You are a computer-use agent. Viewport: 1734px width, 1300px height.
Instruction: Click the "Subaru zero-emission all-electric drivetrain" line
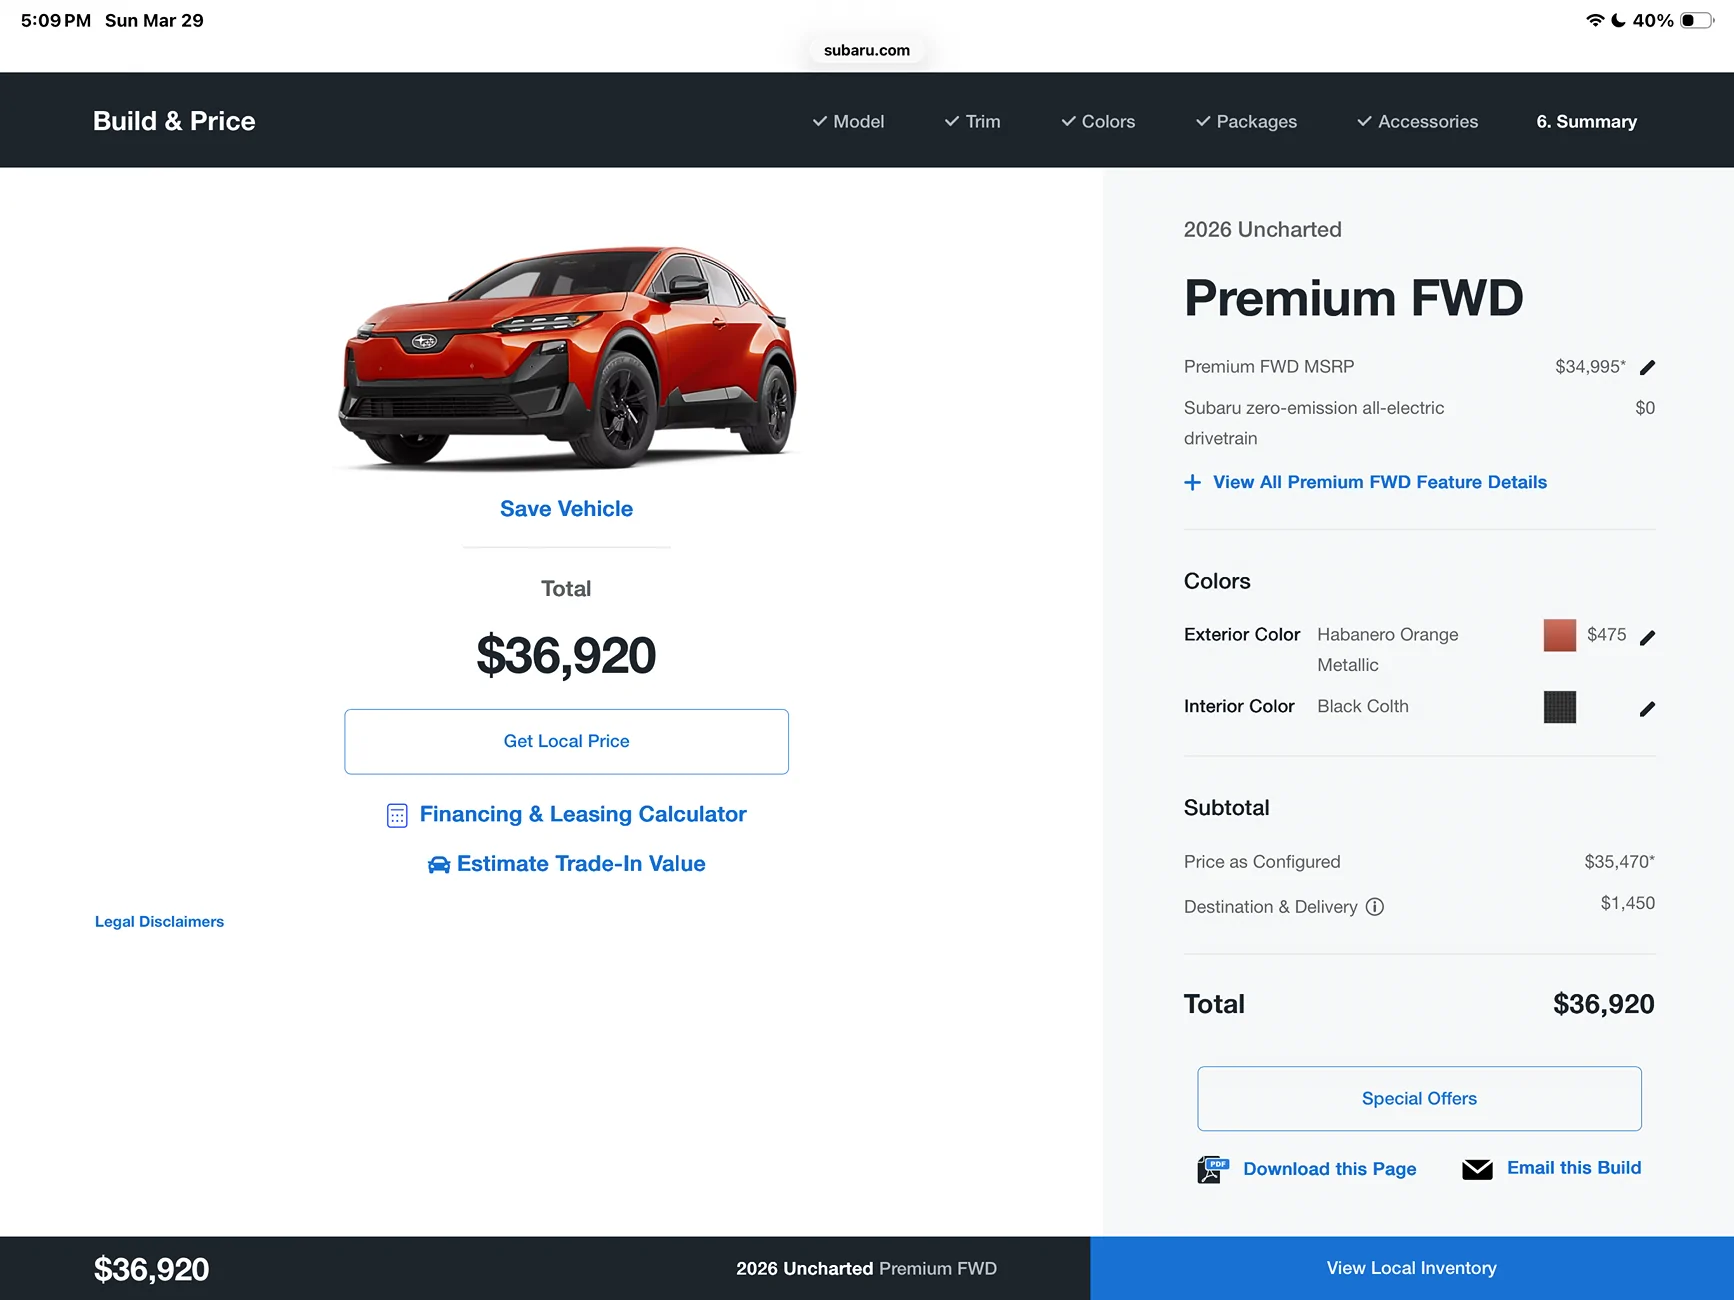[x=1314, y=423]
